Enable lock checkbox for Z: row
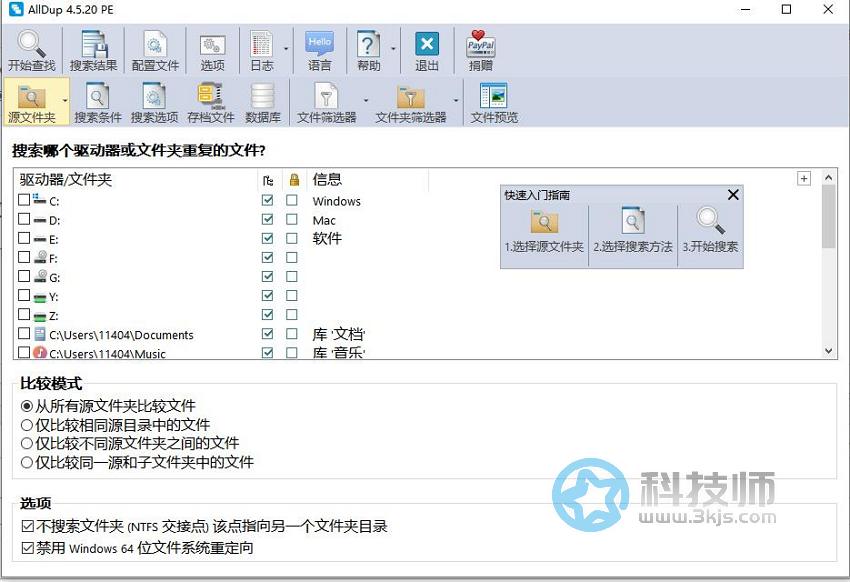Viewport: 850px width, 582px height. [292, 314]
